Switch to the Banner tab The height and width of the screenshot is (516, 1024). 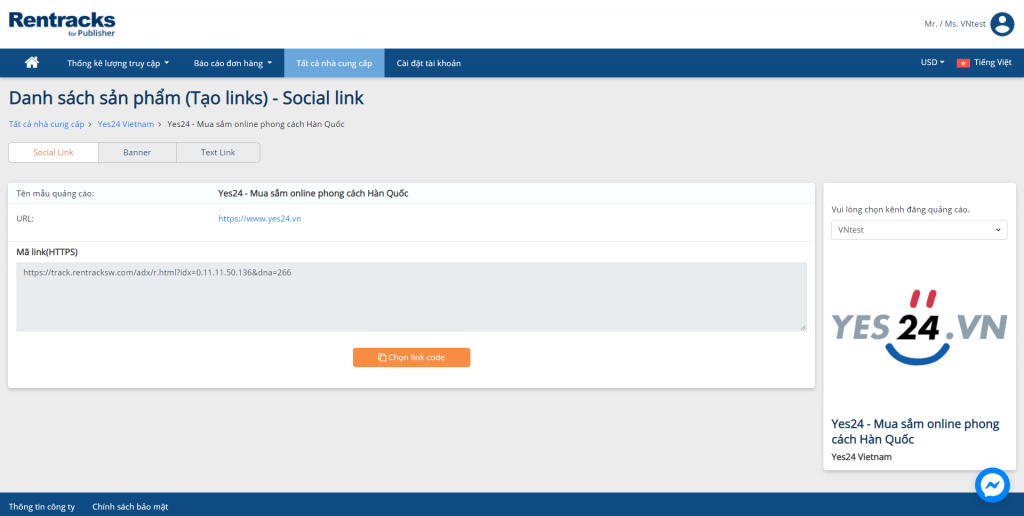coord(137,152)
